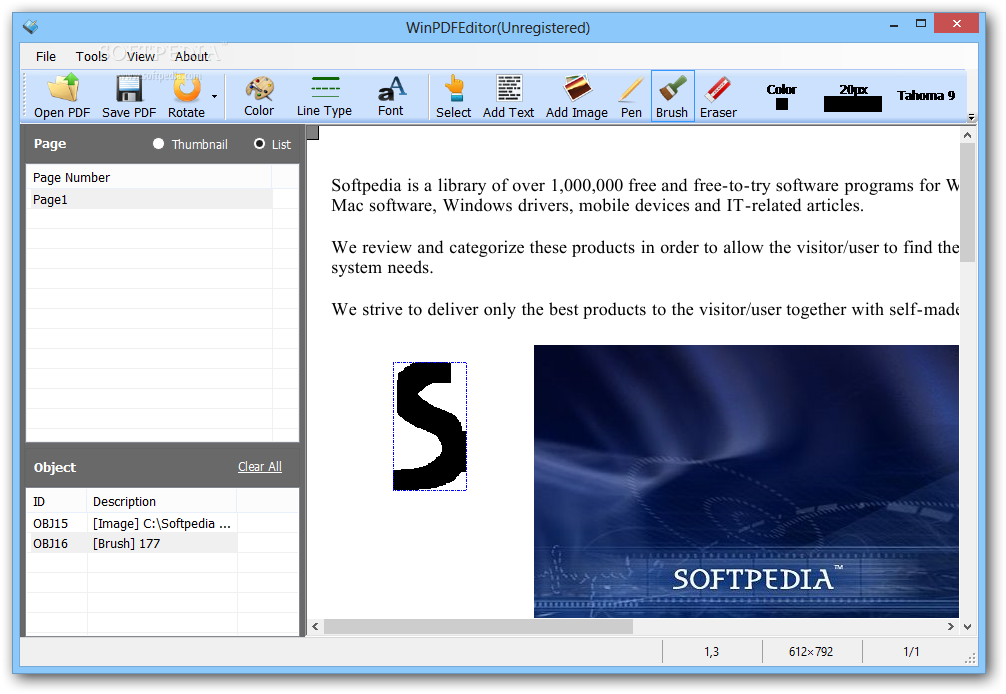The height and width of the screenshot is (694, 1006).
Task: Click the horizontal scrollbar thumb
Action: [479, 627]
